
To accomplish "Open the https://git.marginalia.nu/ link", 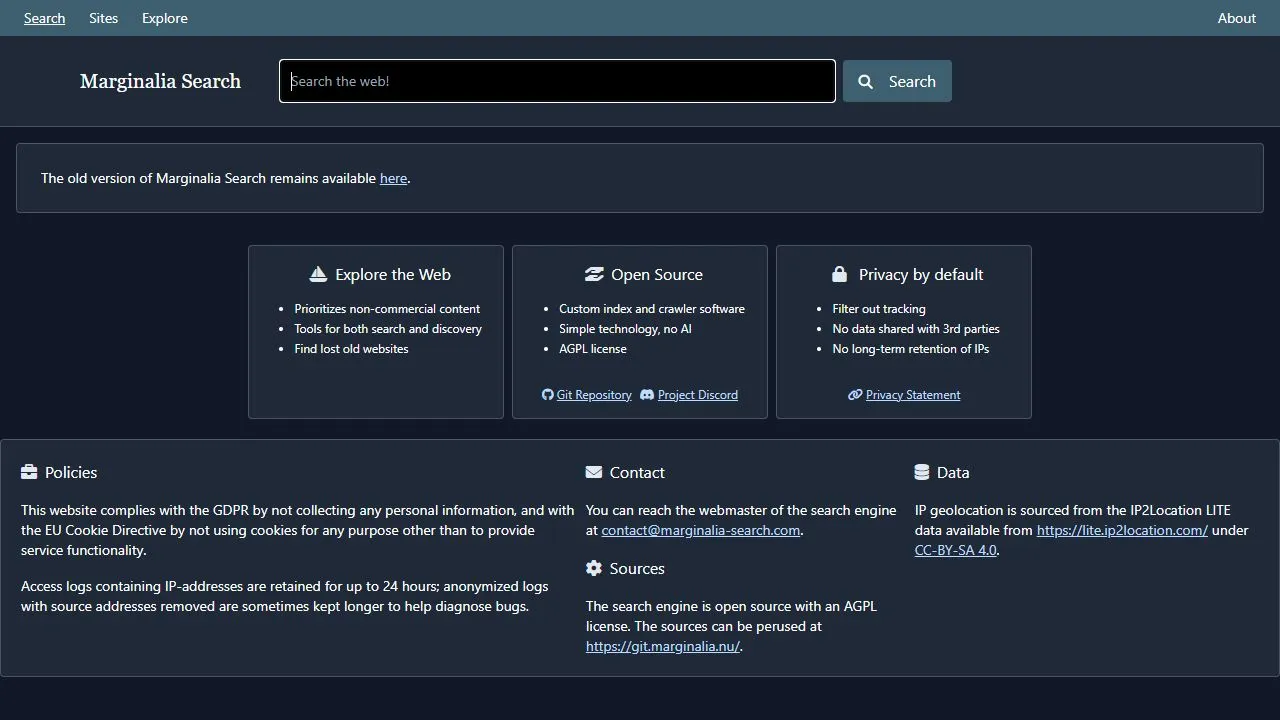I will click(663, 646).
